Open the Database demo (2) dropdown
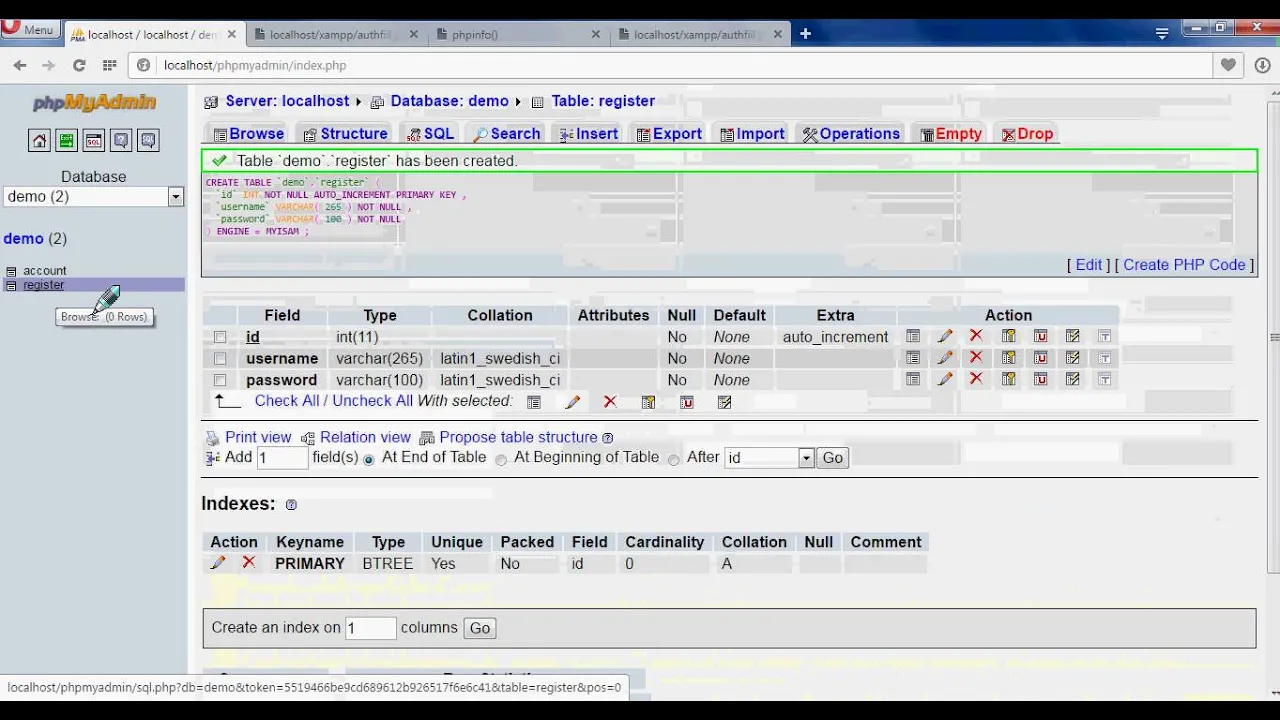Image resolution: width=1280 pixels, height=720 pixels. click(93, 197)
